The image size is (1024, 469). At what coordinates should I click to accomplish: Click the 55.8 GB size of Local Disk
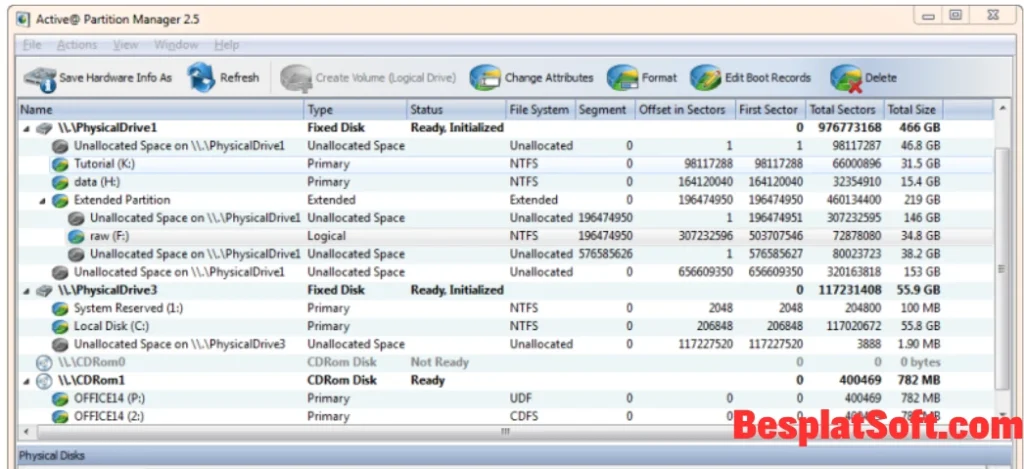click(x=920, y=326)
